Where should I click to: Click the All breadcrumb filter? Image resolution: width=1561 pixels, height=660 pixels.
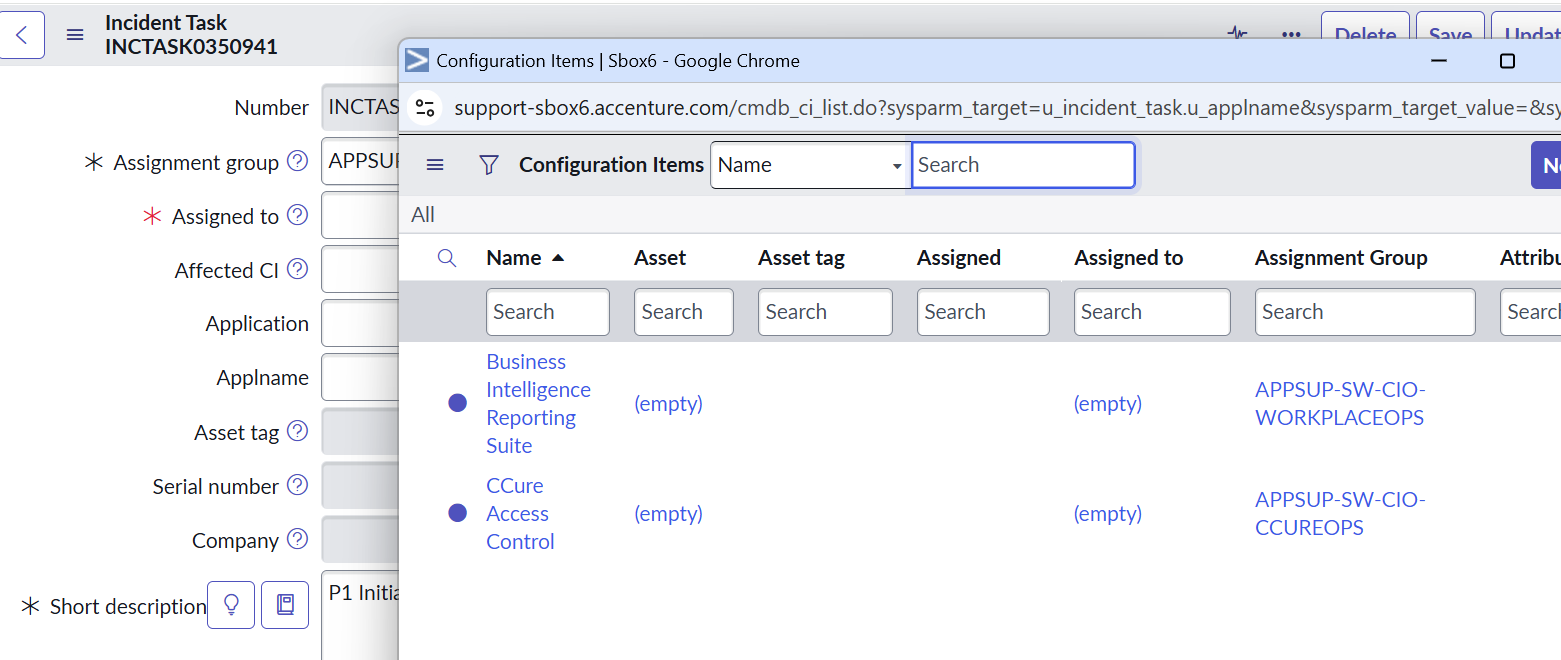423,214
